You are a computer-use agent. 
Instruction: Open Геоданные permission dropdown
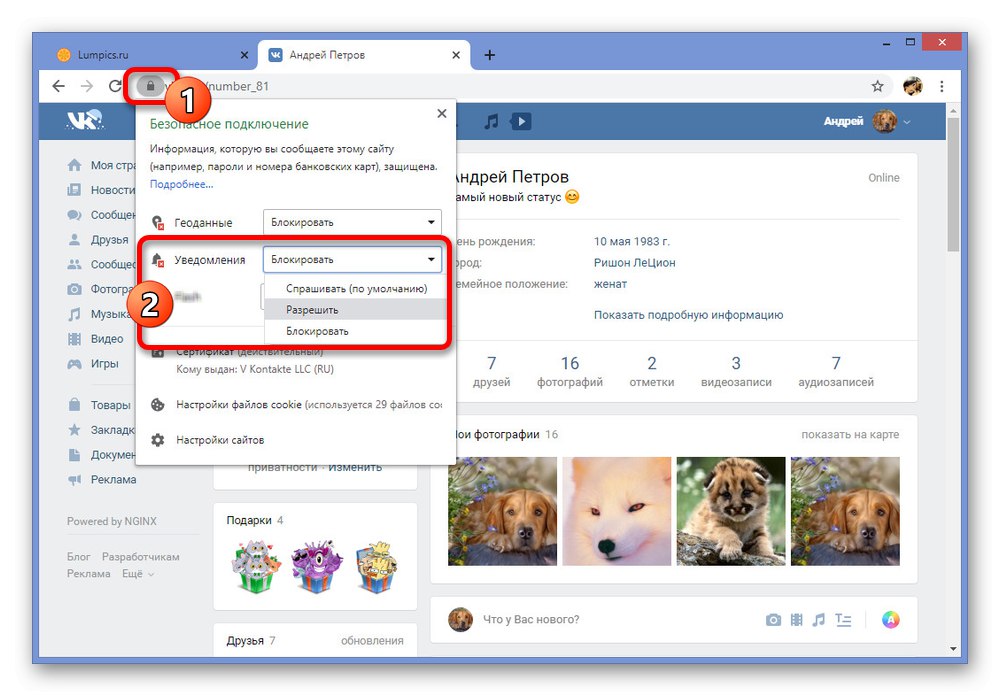pos(352,222)
